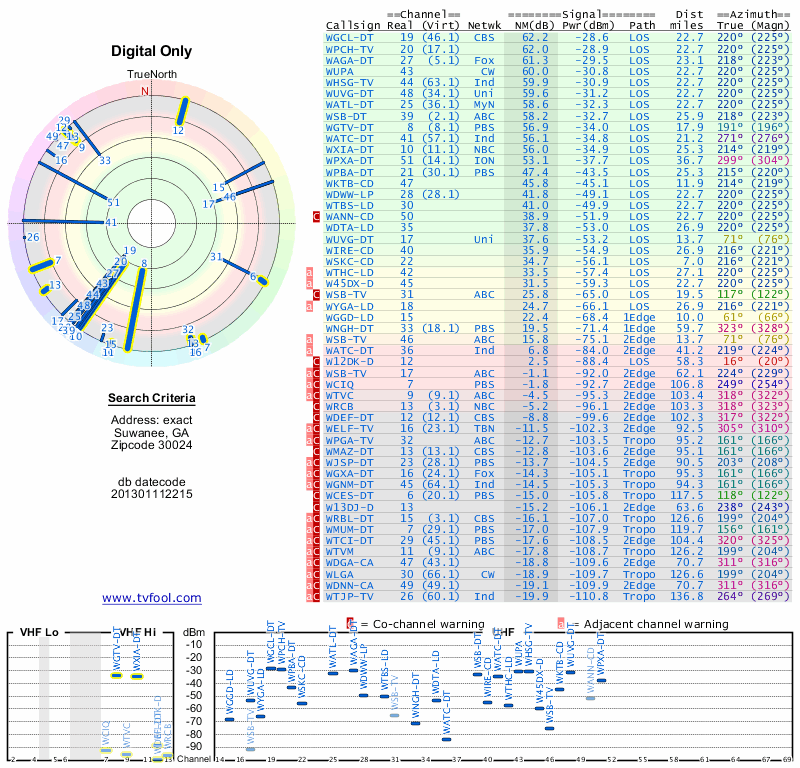This screenshot has width=800, height=768.
Task: Click WGTV-DT marker in VHF Hi chart
Action: click(x=117, y=676)
